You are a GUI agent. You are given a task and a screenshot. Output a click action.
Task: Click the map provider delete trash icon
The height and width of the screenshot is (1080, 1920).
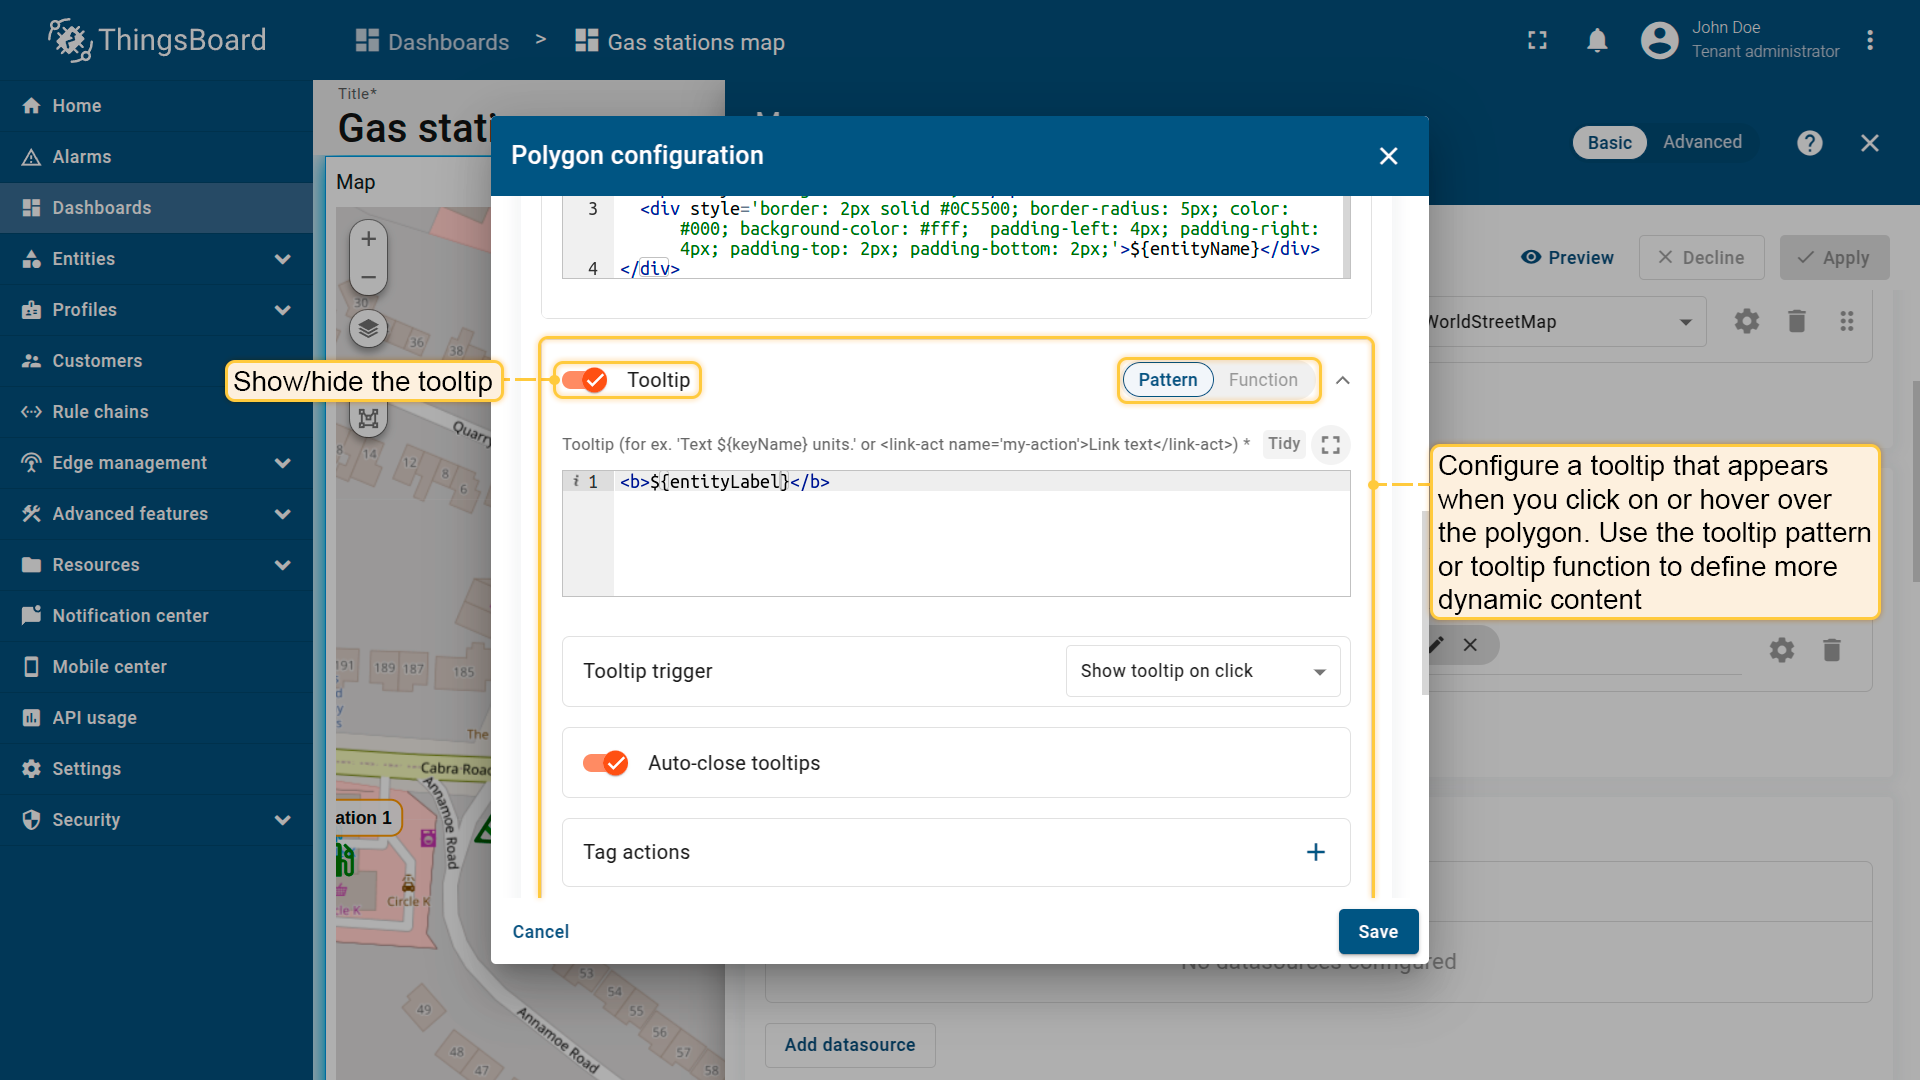click(x=1796, y=321)
